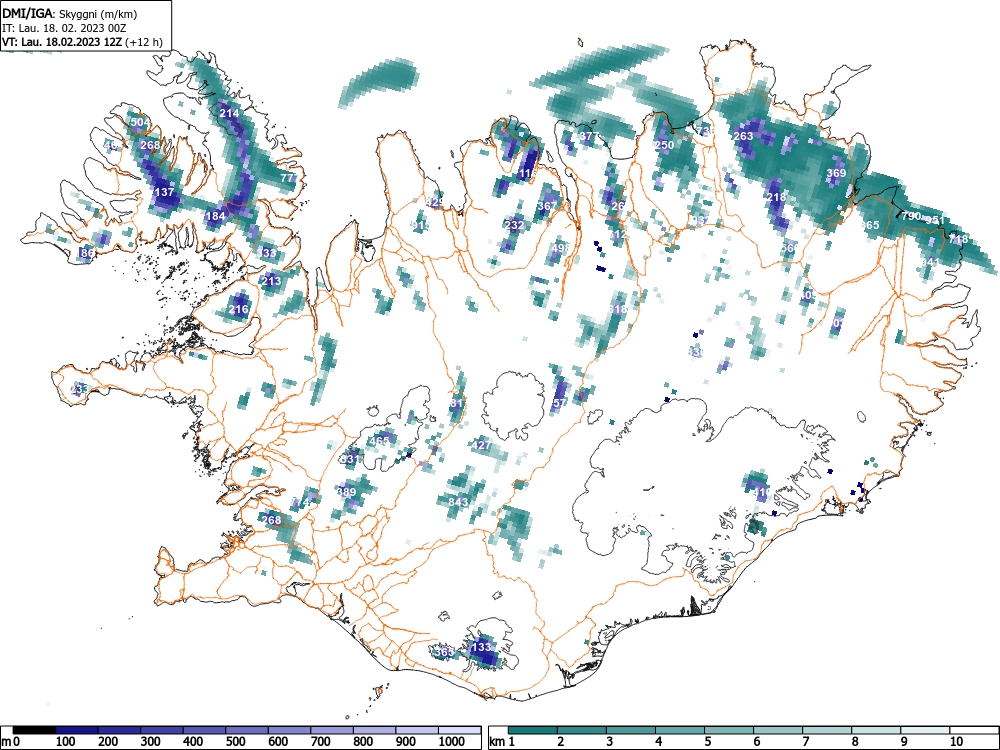
Task: Click the 214 visibility value
Action: [x=229, y=114]
